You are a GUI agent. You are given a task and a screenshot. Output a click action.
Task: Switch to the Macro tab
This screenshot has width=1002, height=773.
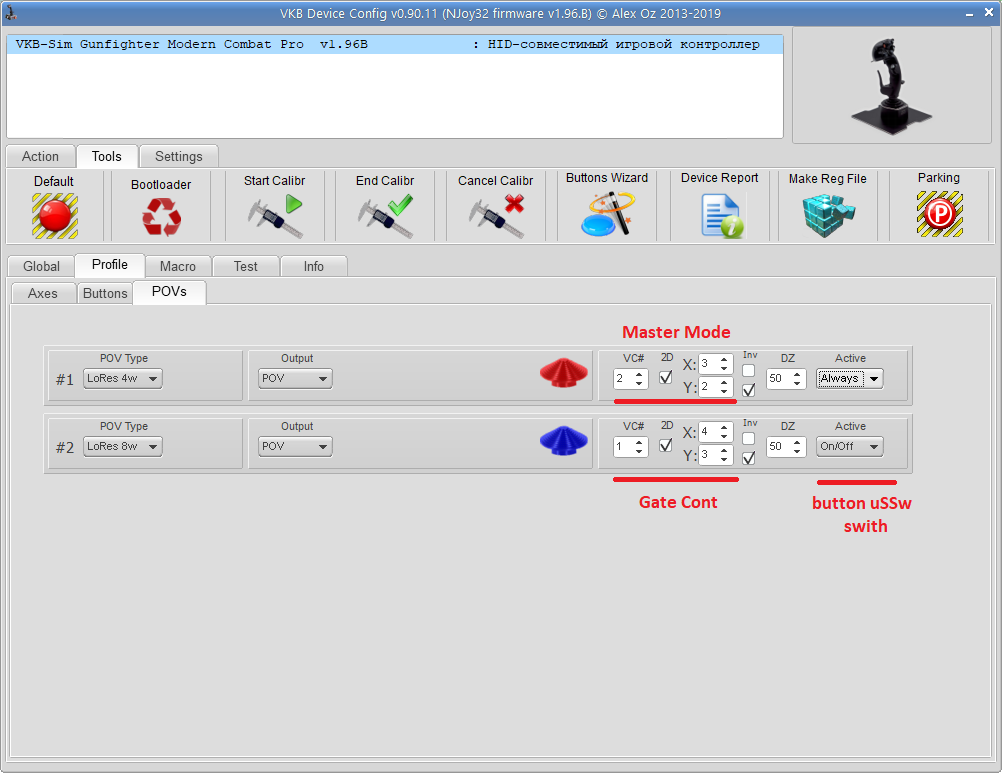[x=178, y=266]
